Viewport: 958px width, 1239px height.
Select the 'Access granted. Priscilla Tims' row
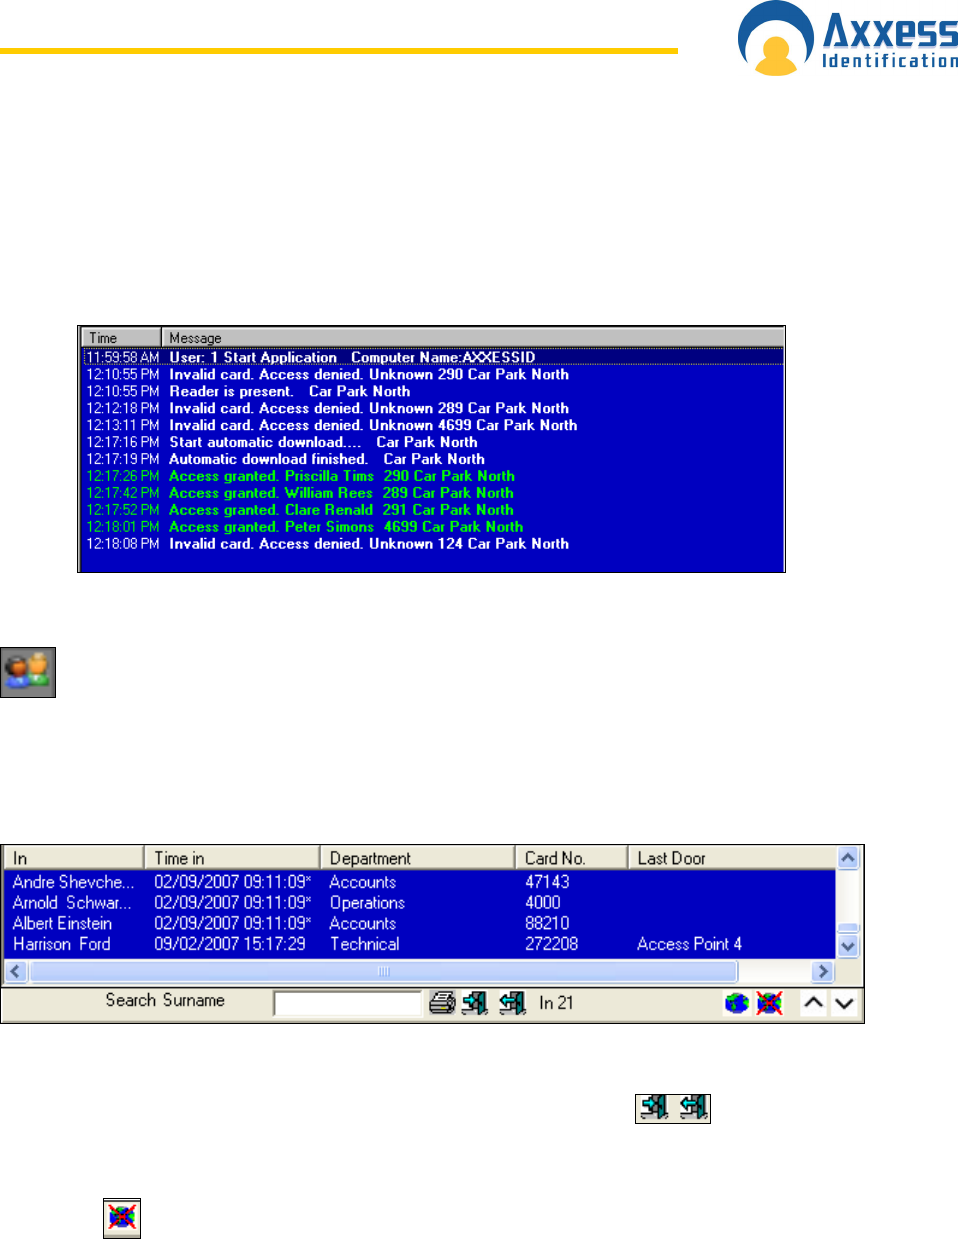coord(432,476)
